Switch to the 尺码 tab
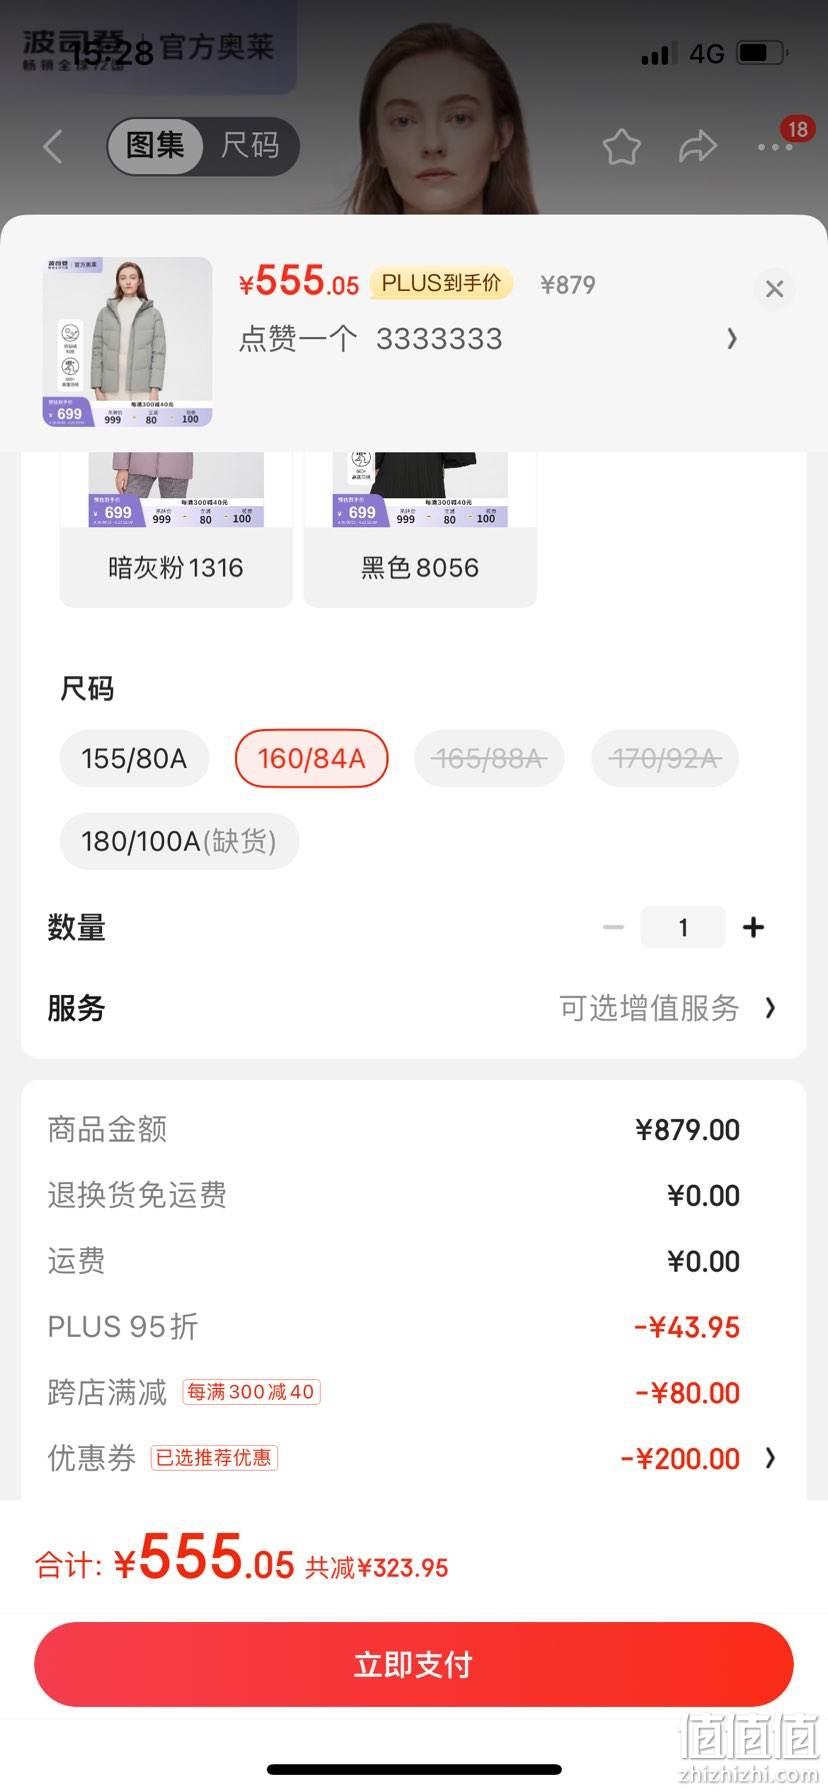 (250, 146)
